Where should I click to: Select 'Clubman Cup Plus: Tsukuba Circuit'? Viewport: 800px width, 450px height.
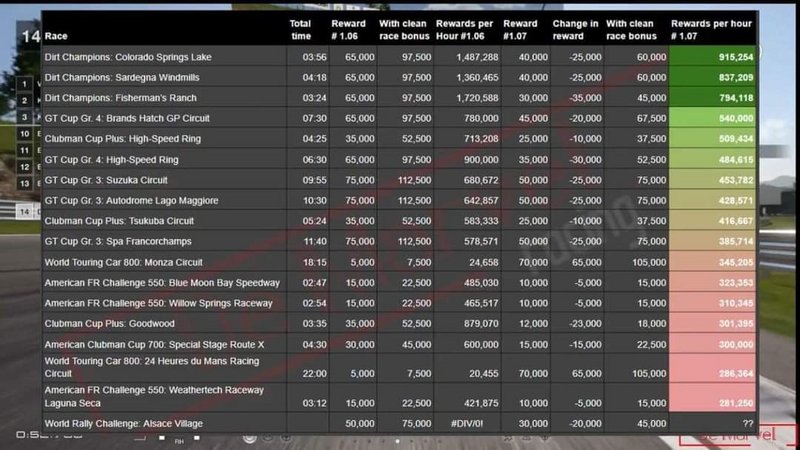(119, 221)
